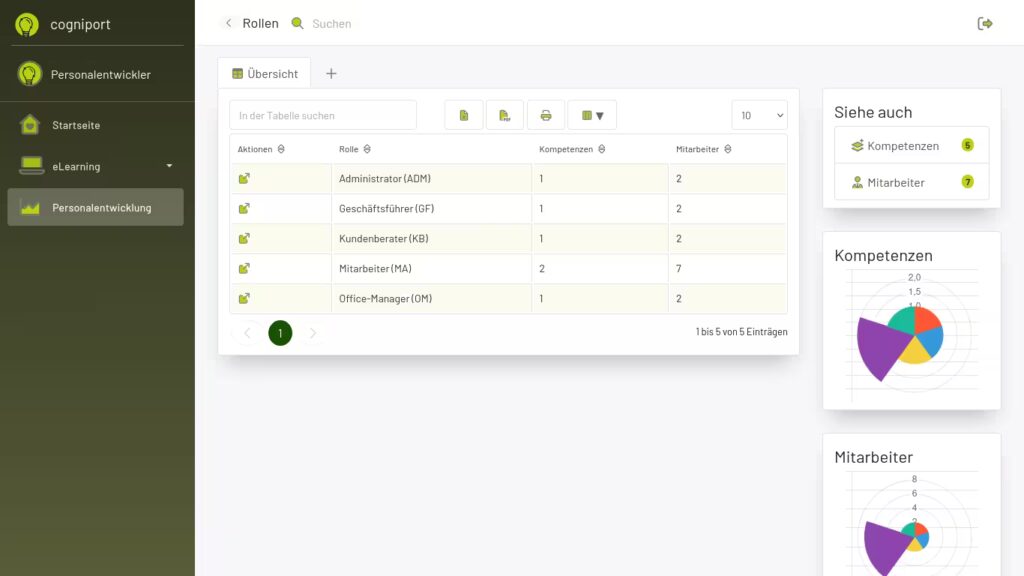Image resolution: width=1024 pixels, height=576 pixels.
Task: Select the Übersicht tab
Action: point(265,73)
